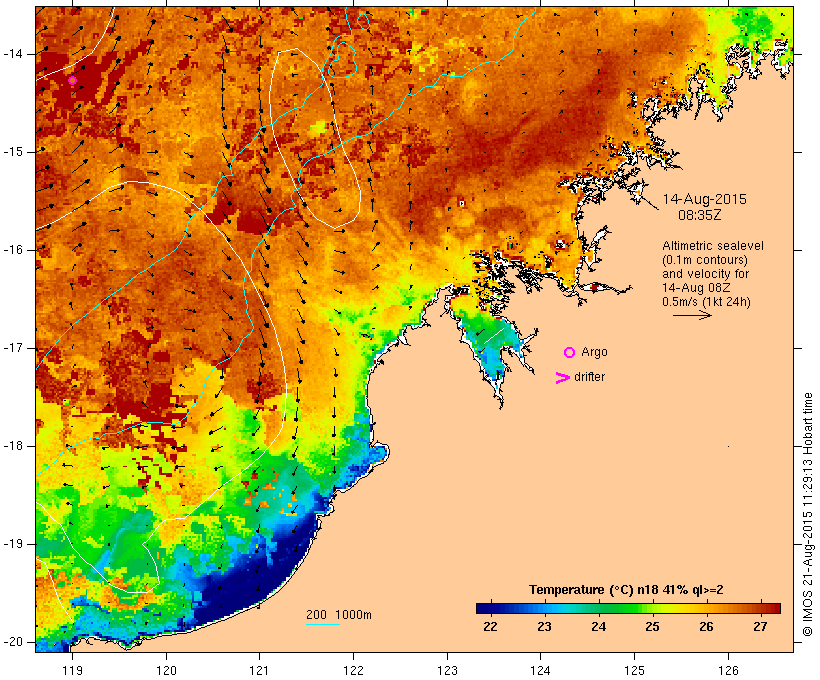Click the longitude axis label '119'
820x680 pixels.
(72, 670)
